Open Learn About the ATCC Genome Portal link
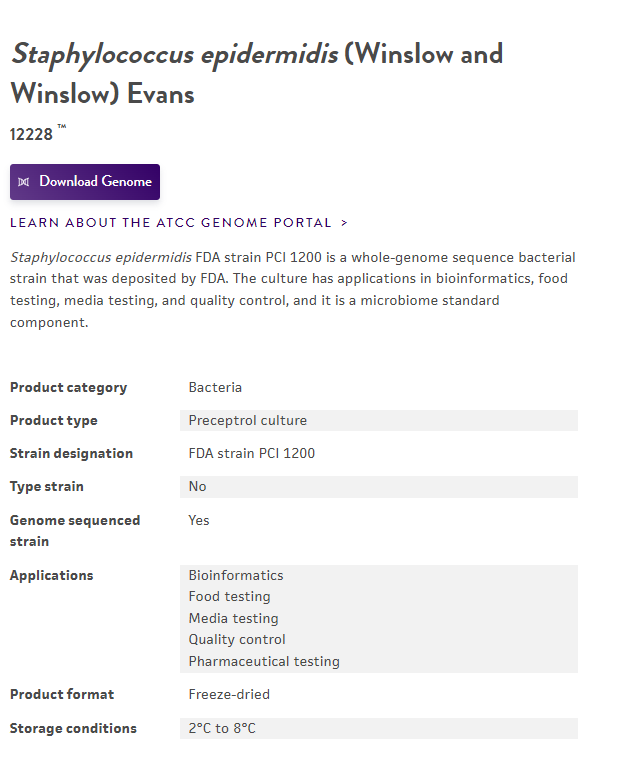The height and width of the screenshot is (771, 619). (171, 223)
